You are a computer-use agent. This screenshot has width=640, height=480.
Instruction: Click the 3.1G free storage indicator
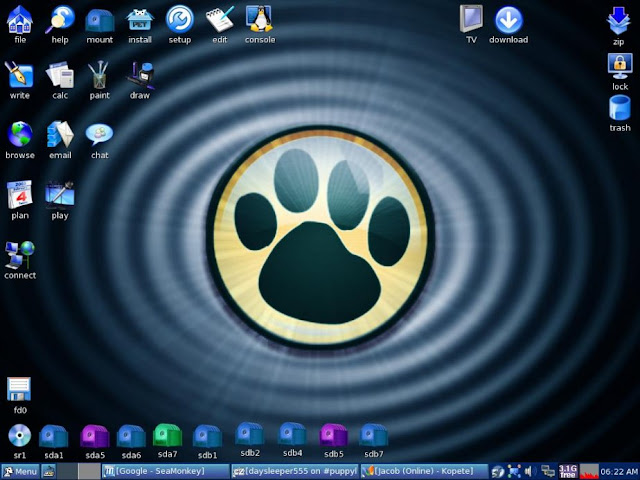pos(568,471)
